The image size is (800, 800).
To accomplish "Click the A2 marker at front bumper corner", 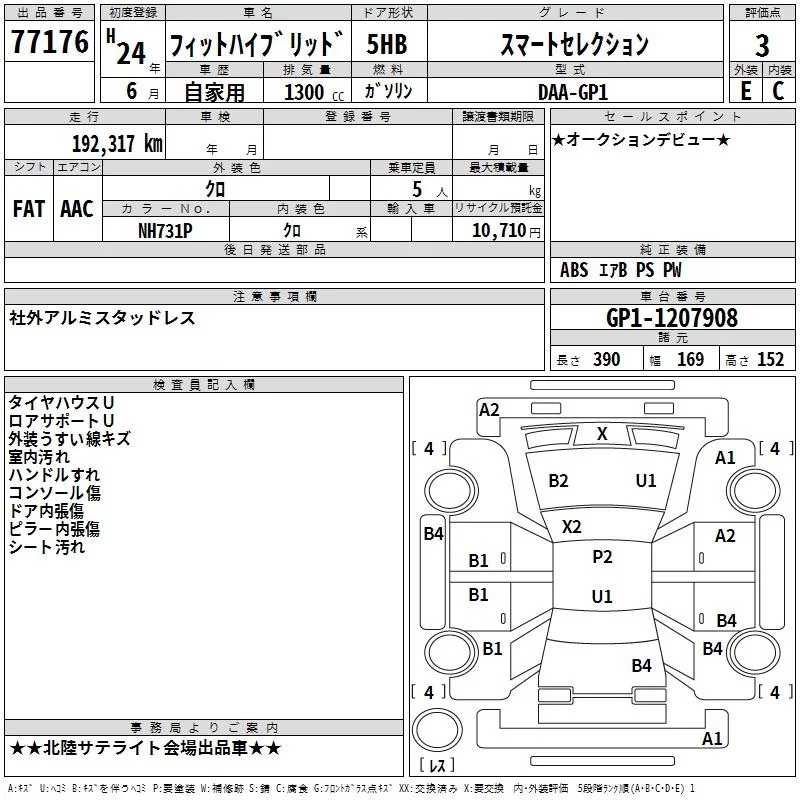I will 489,410.
